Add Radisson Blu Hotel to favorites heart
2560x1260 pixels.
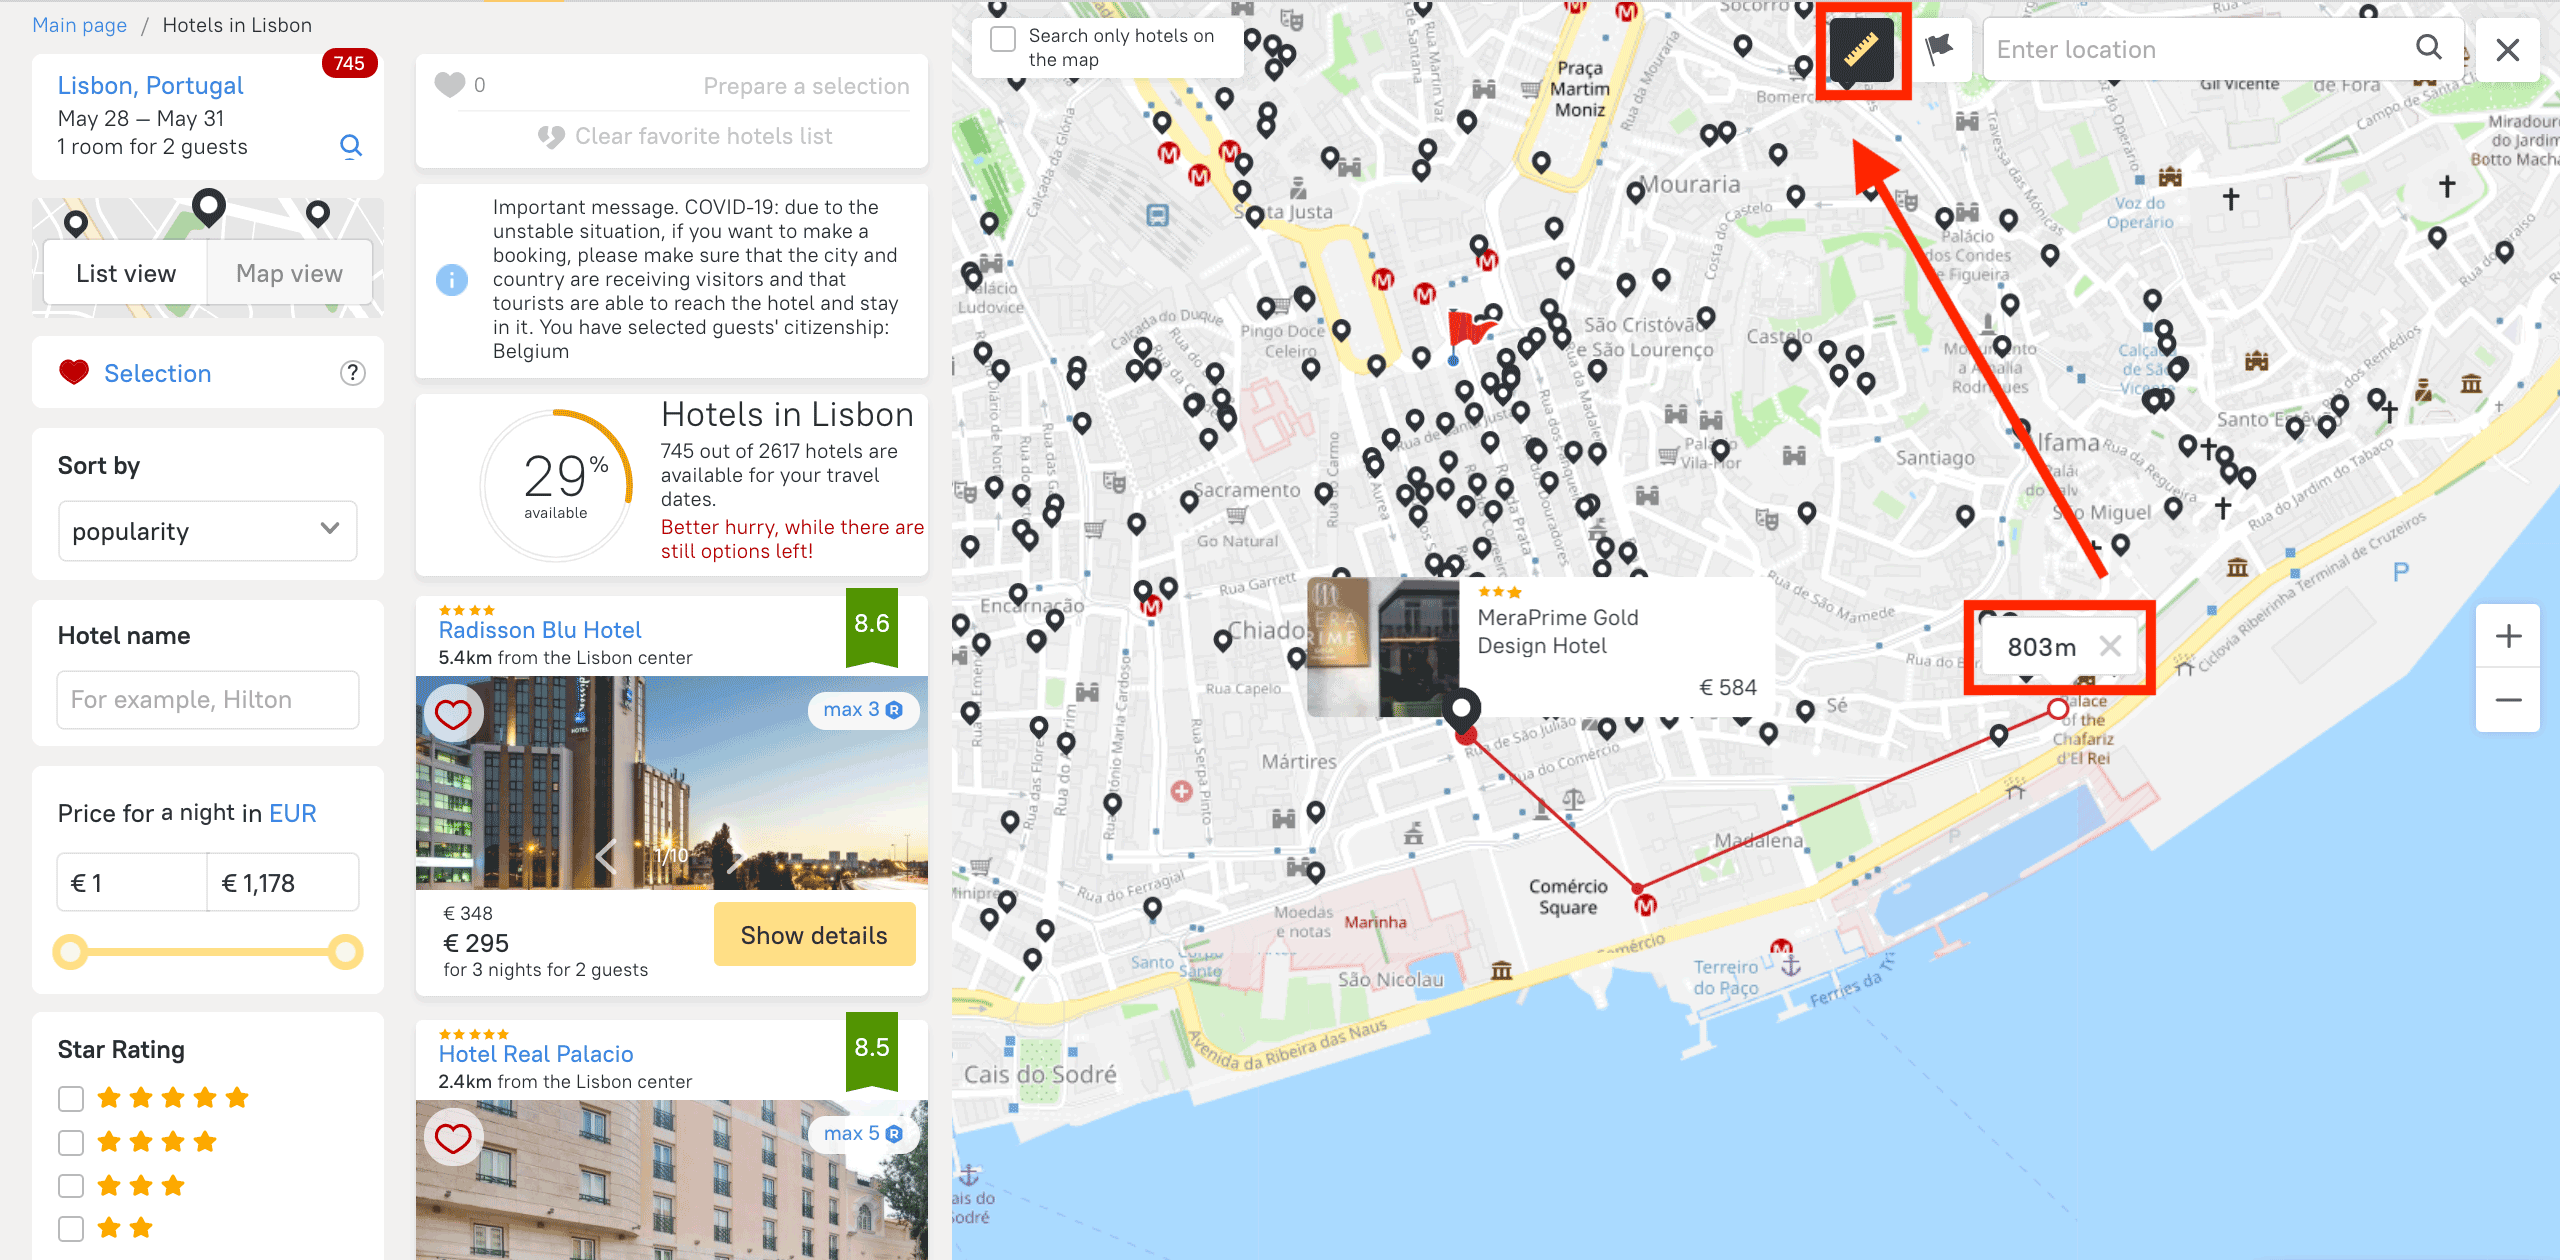453,714
